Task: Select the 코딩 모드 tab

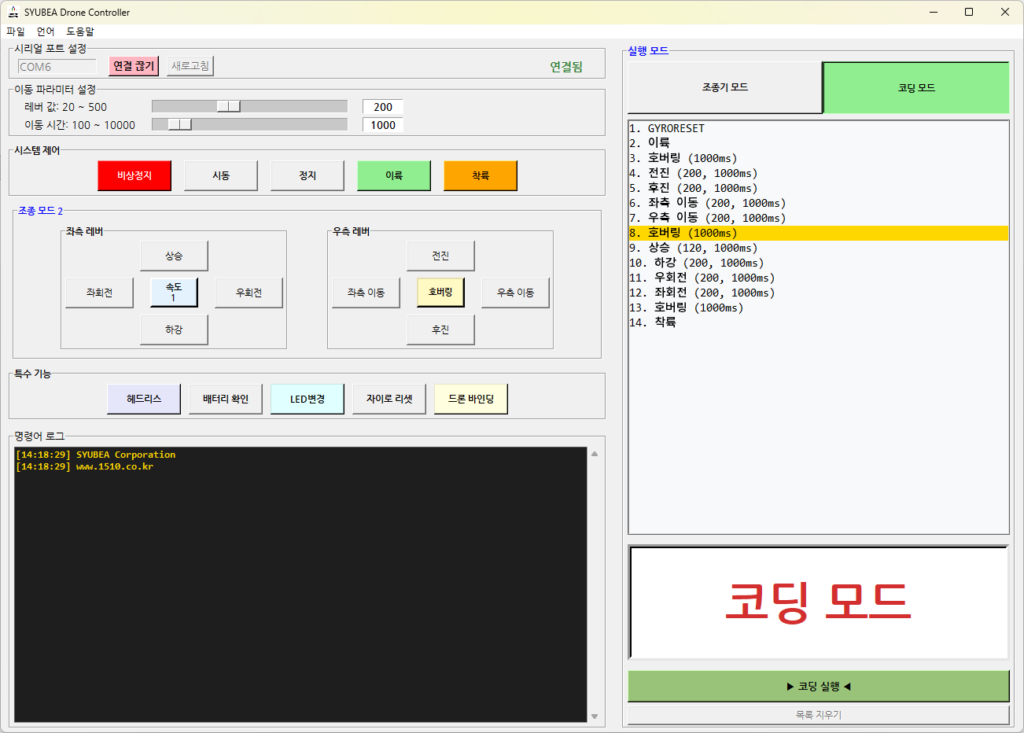Action: tap(916, 88)
